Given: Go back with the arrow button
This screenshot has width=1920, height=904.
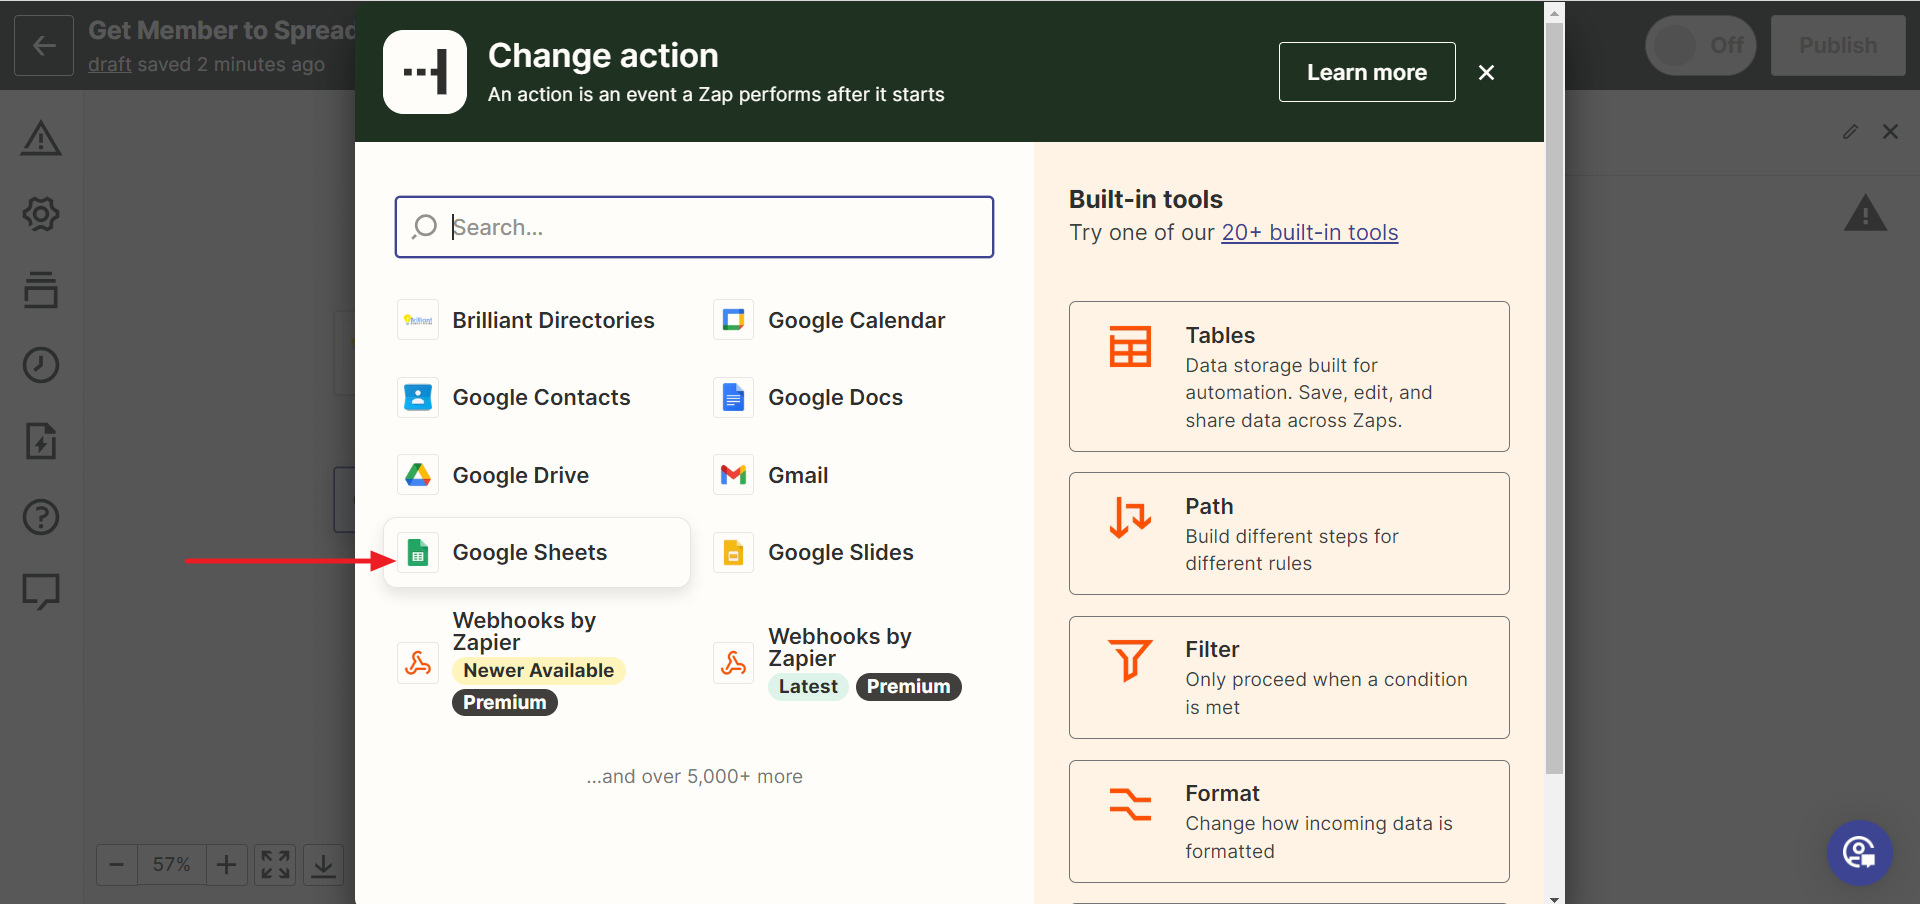Looking at the screenshot, I should [44, 46].
